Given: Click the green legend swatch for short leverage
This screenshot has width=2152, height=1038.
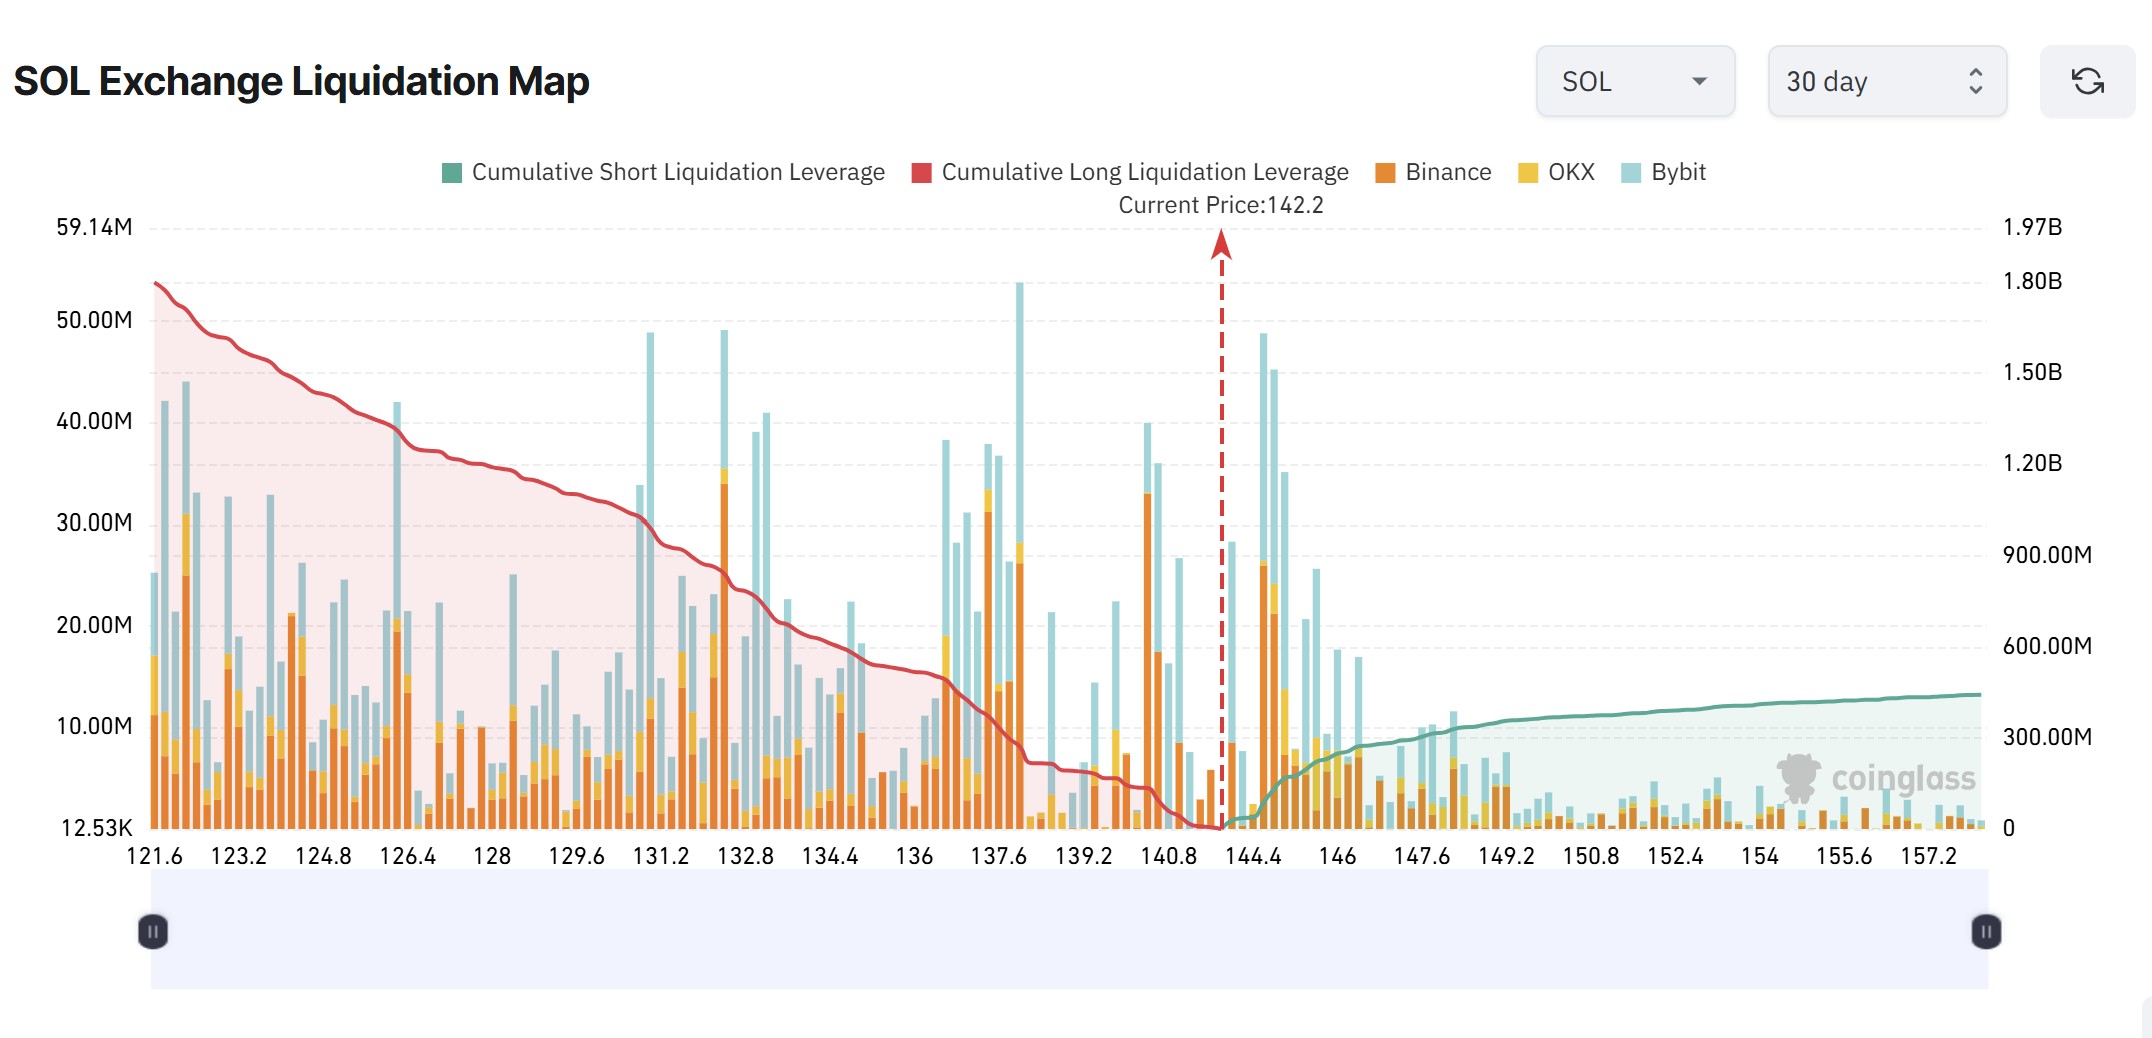Looking at the screenshot, I should (450, 172).
